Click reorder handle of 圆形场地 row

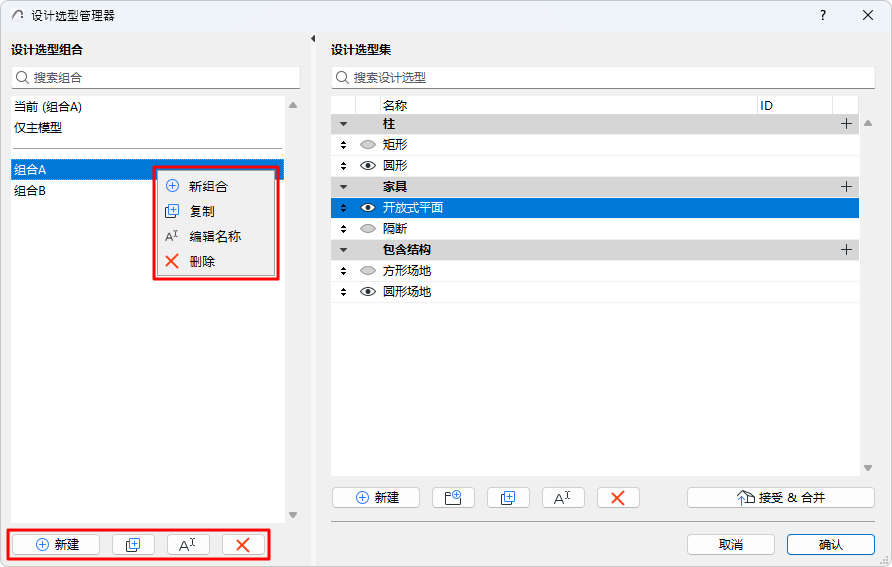click(343, 292)
